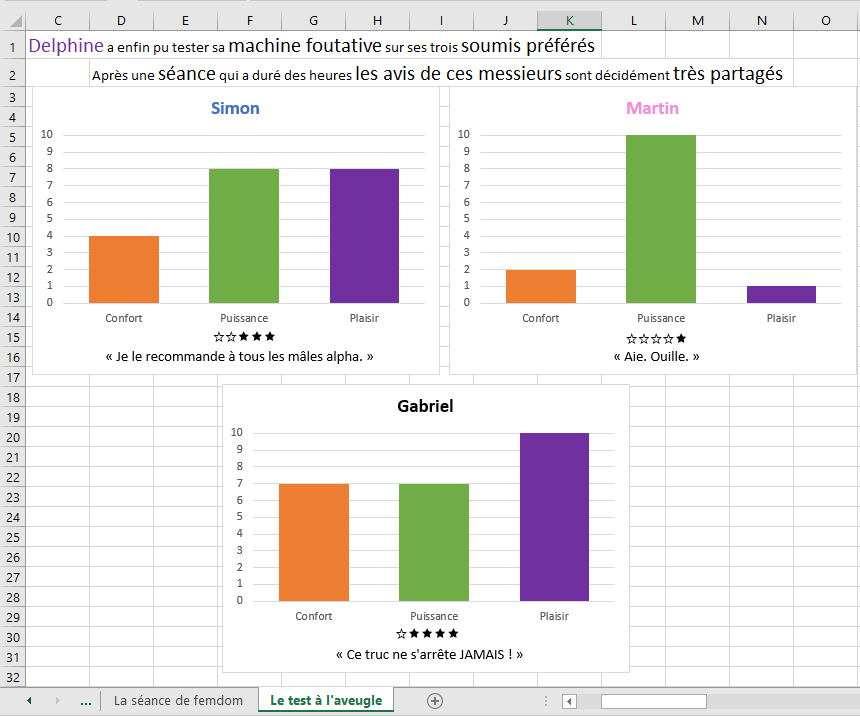Click the "Aie. Ouille." quote text box
The height and width of the screenshot is (716, 860).
point(656,356)
